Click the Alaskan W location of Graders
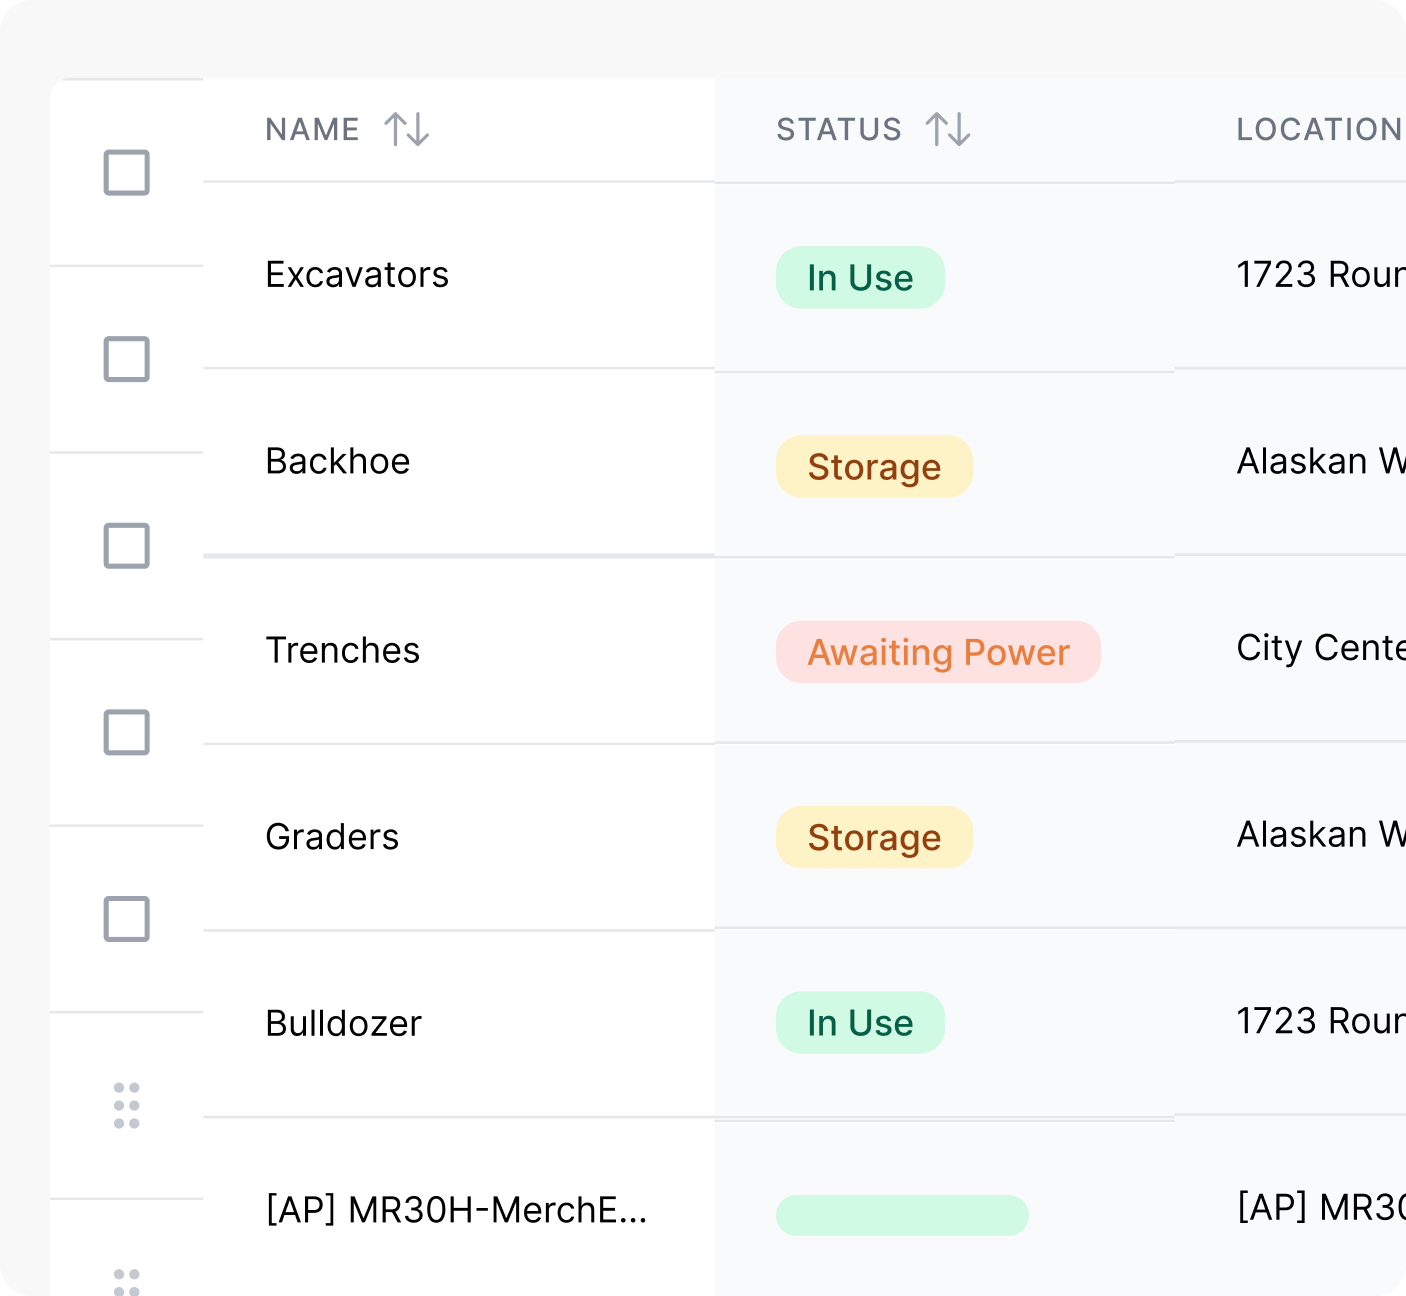The height and width of the screenshot is (1296, 1406). point(1321,834)
